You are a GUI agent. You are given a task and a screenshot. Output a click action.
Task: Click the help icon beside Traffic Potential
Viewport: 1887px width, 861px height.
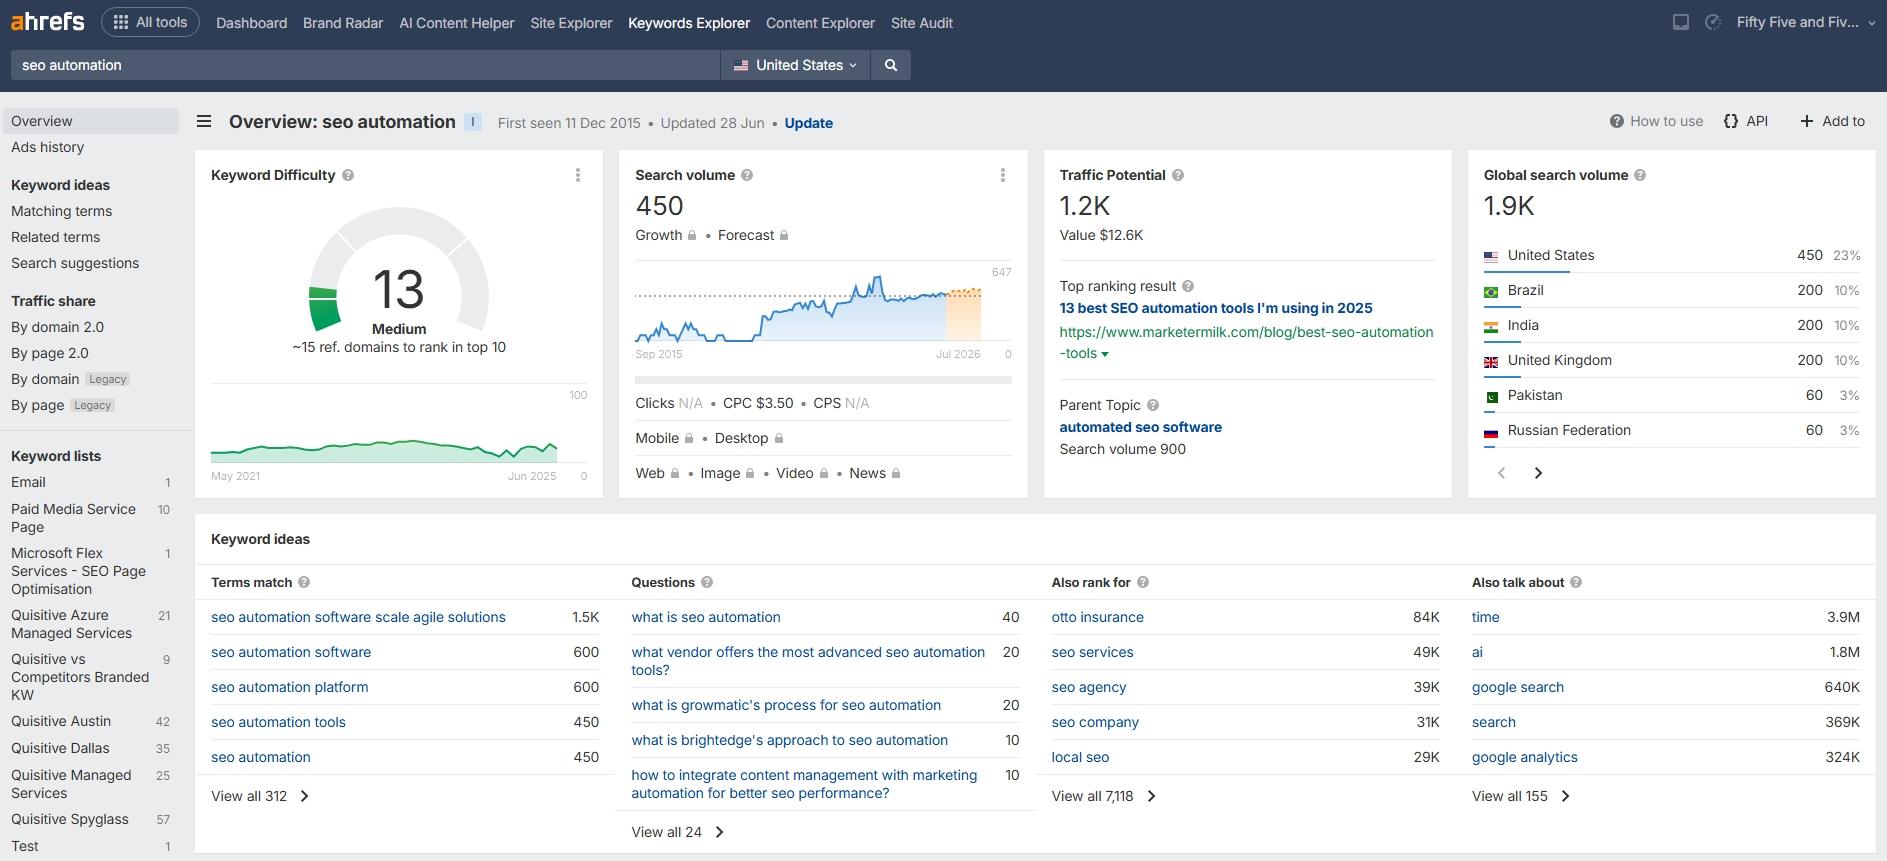[x=1178, y=175]
